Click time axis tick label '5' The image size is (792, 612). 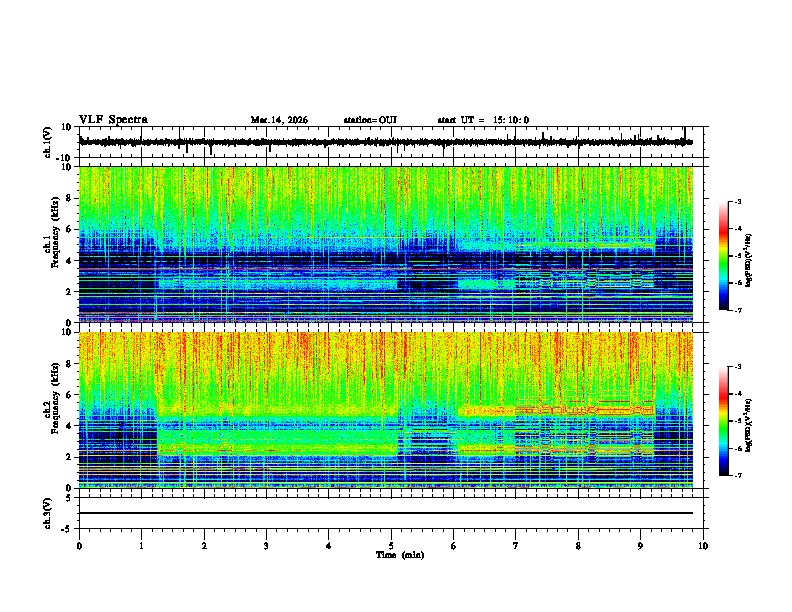click(391, 545)
